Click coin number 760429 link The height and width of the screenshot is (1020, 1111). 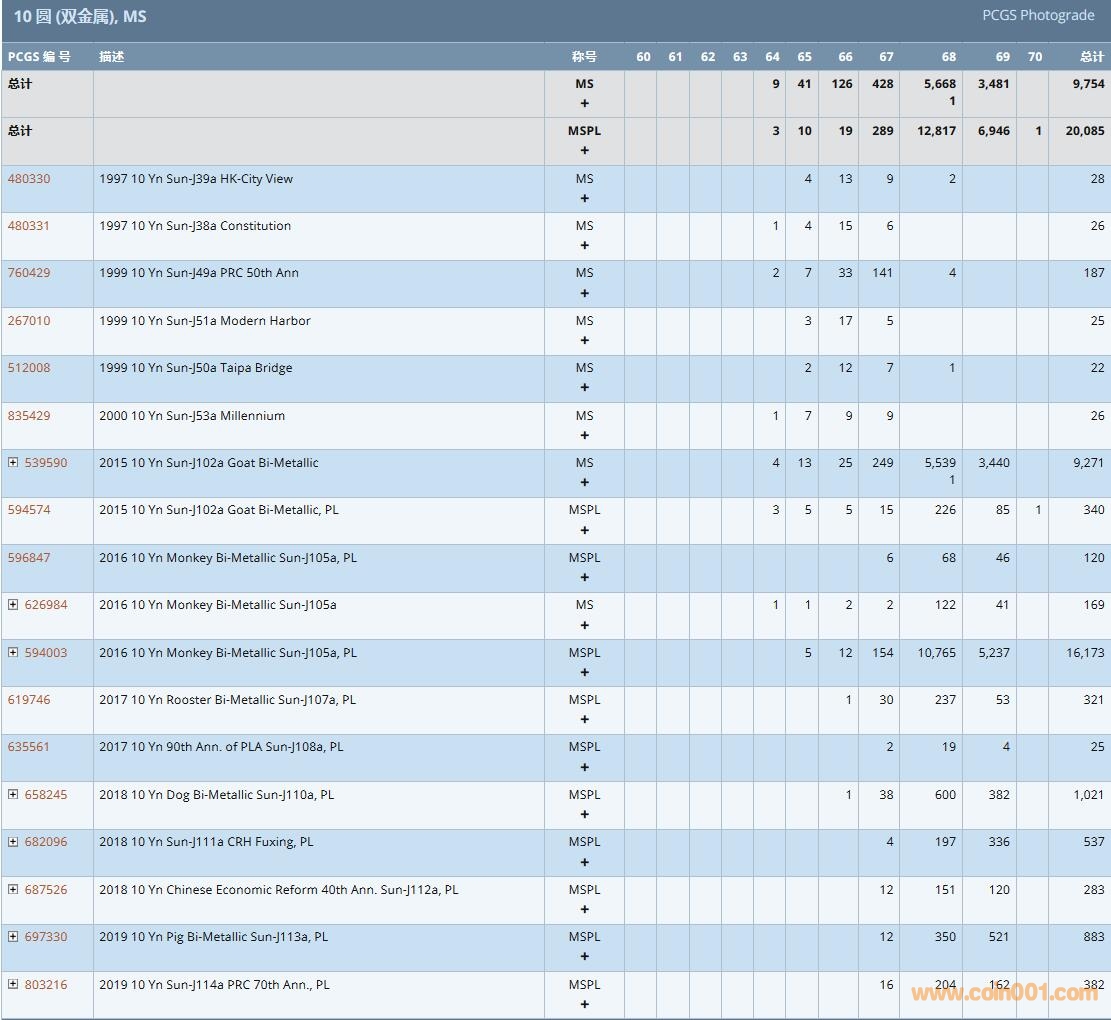tap(29, 273)
